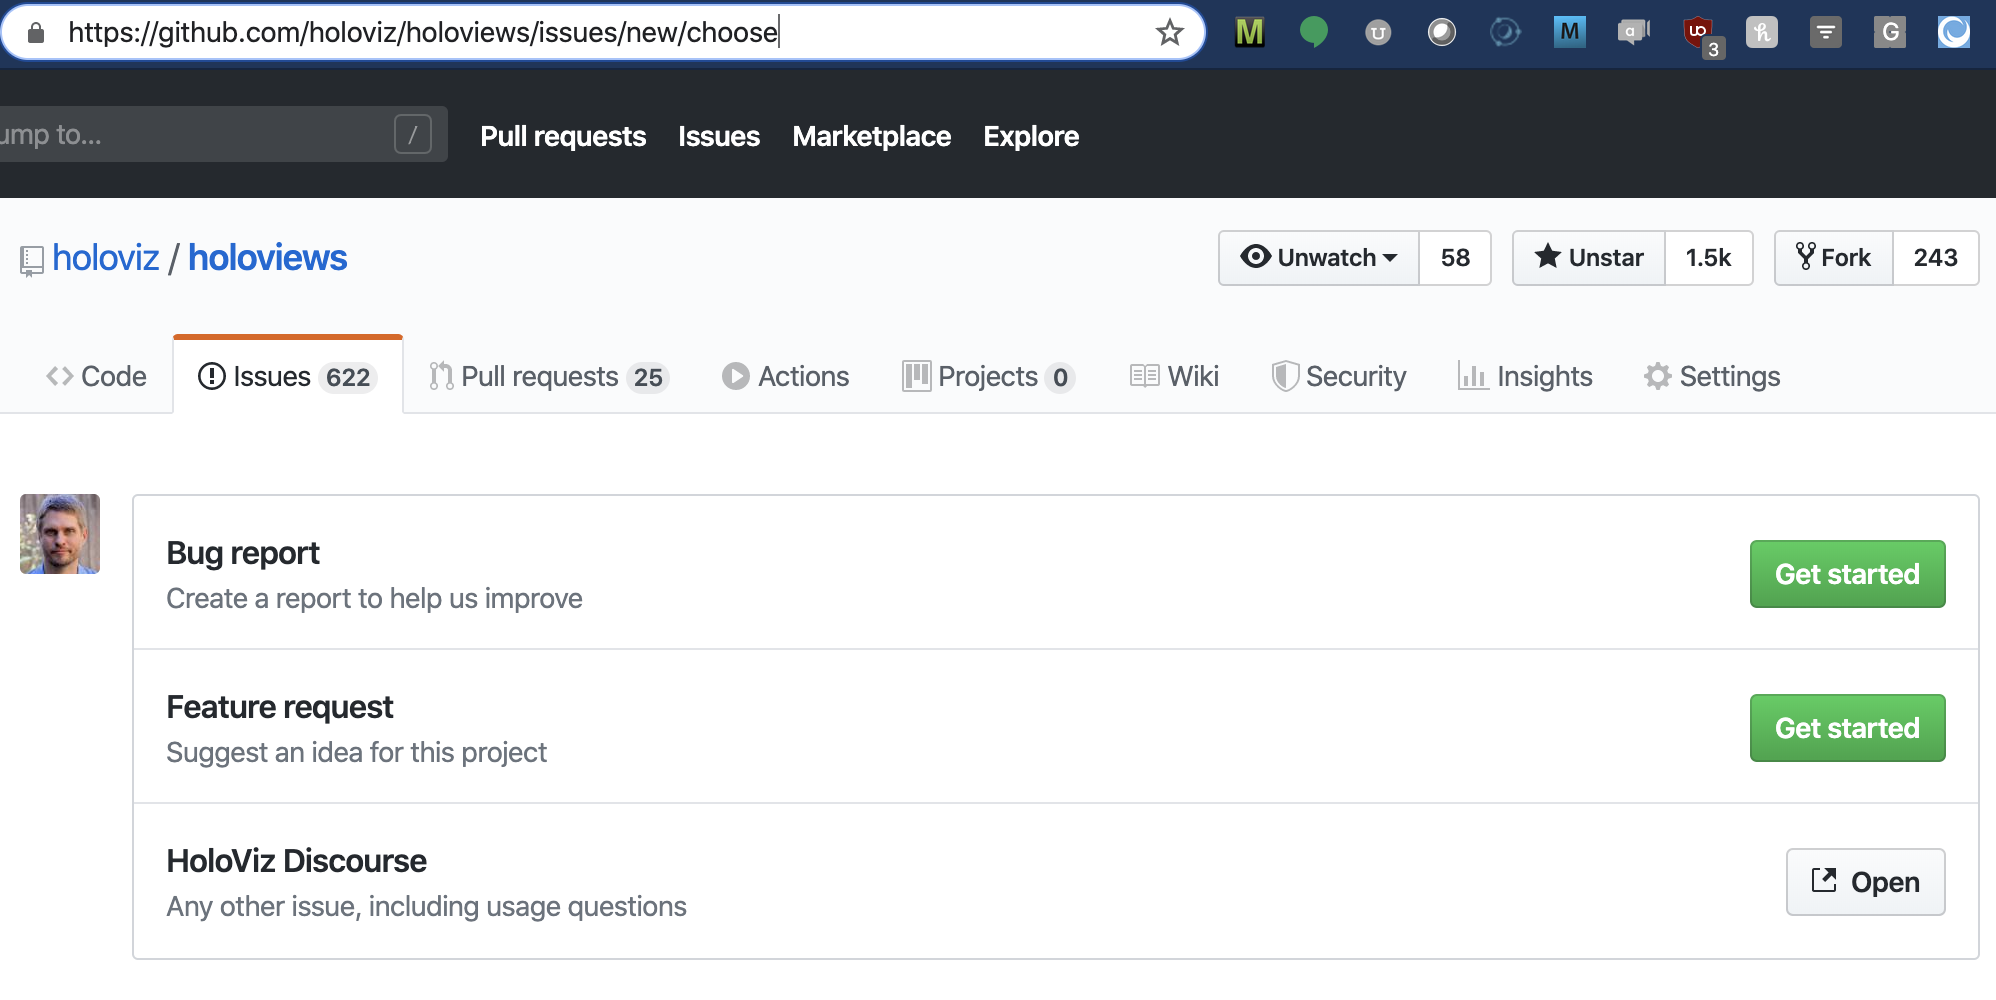Click the lock icon in the address bar
The height and width of the screenshot is (1000, 1996).
(36, 33)
